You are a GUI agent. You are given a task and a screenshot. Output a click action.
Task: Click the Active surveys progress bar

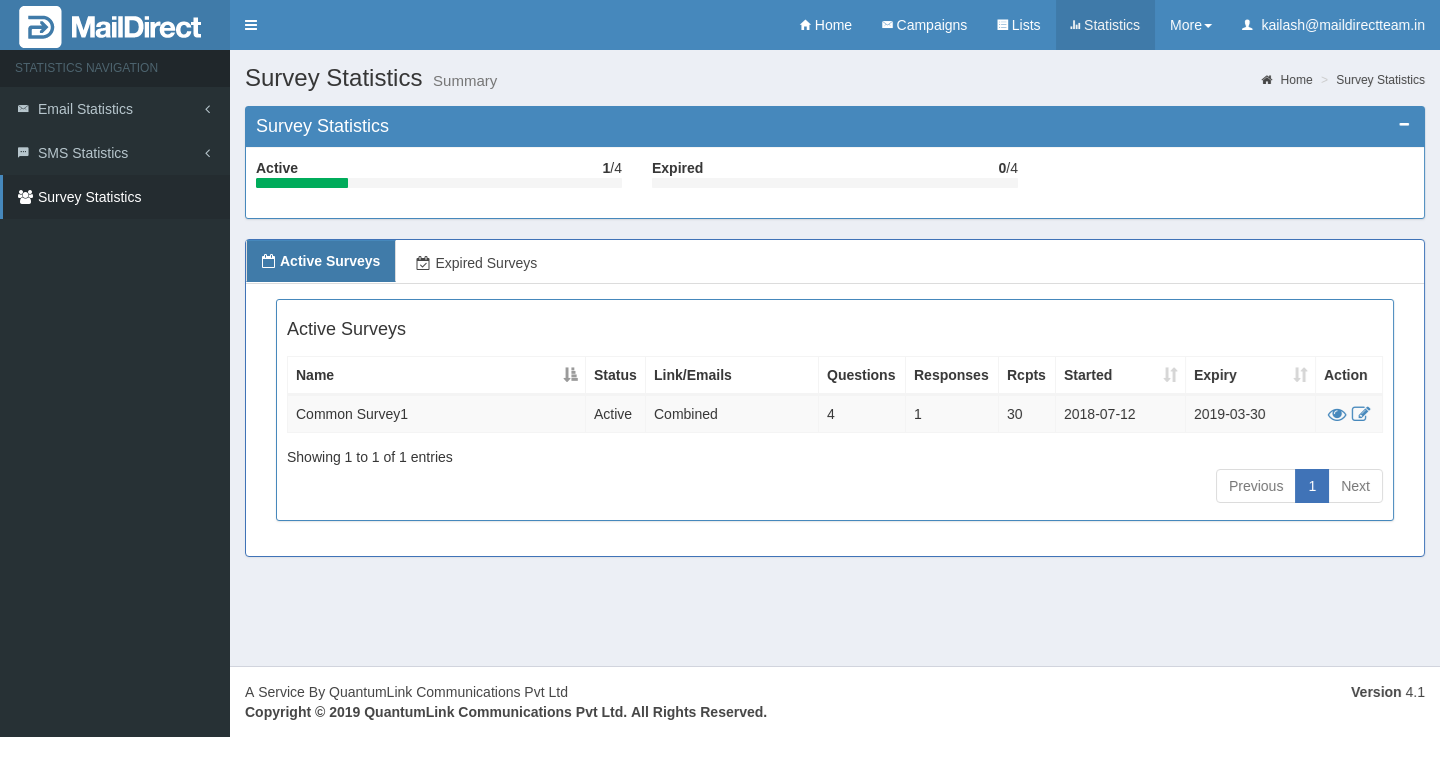click(x=438, y=183)
